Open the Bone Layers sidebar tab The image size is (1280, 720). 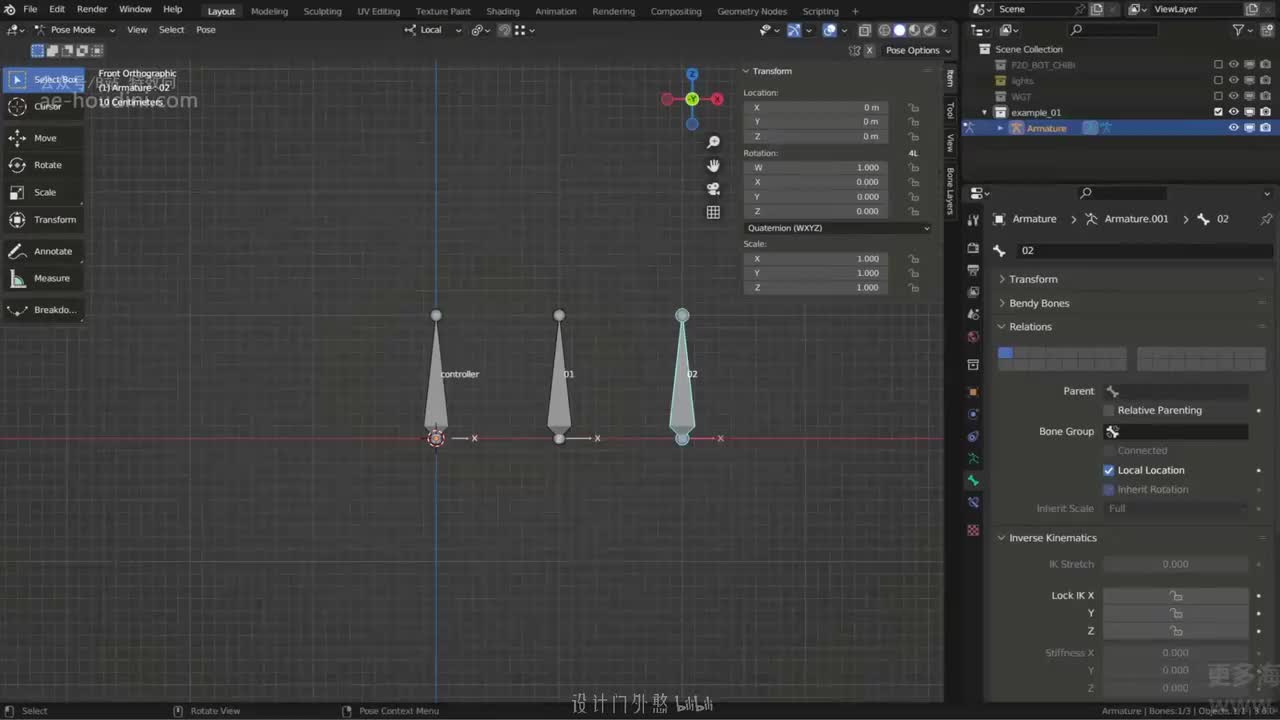950,190
